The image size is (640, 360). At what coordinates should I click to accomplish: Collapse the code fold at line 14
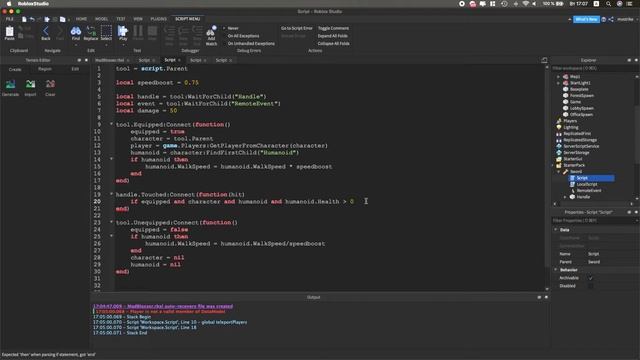pyautogui.click(x=111, y=159)
